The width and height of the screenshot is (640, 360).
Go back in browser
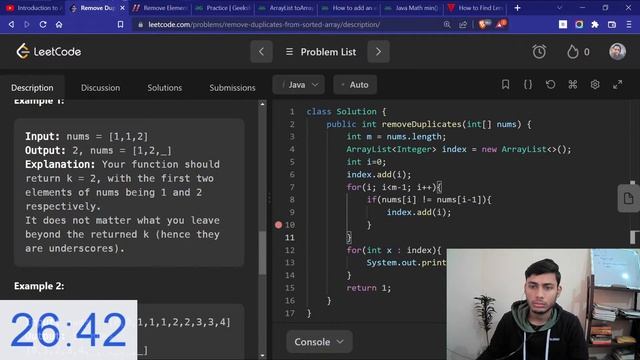click(11, 24)
